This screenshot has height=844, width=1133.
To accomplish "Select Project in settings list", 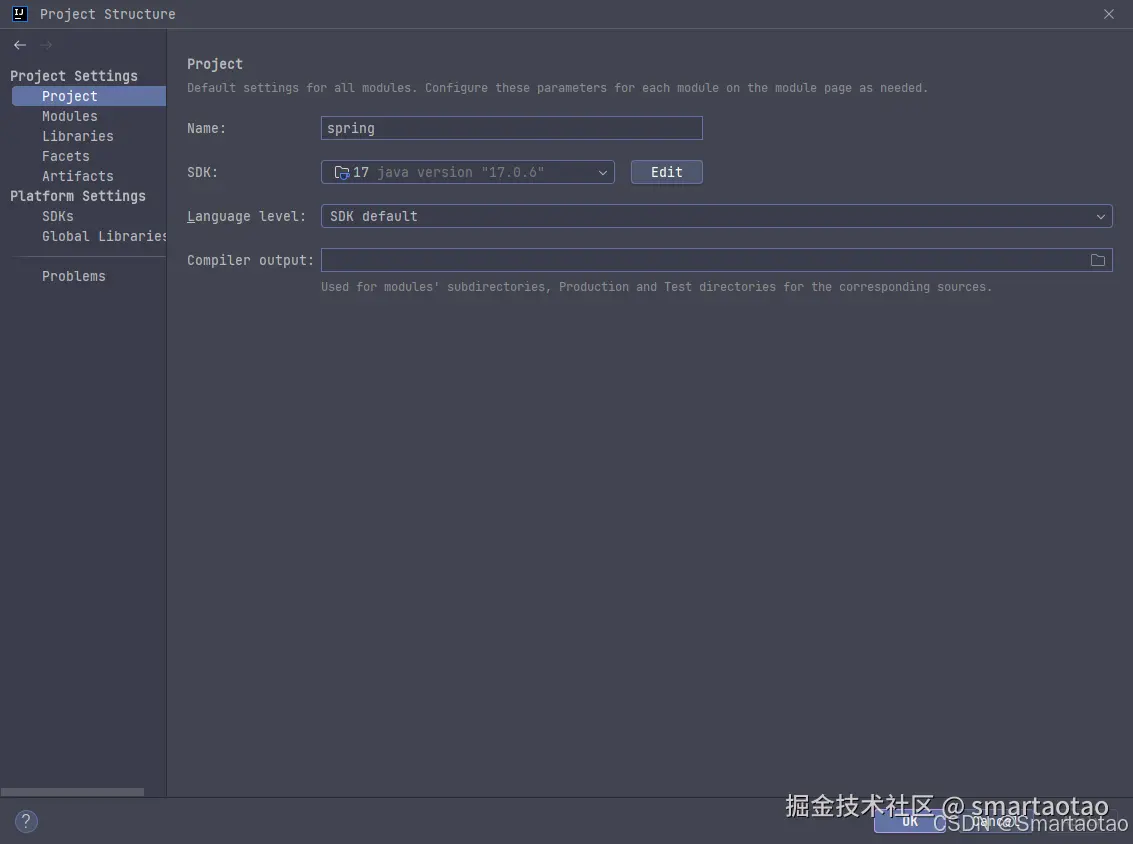I will pos(89,96).
